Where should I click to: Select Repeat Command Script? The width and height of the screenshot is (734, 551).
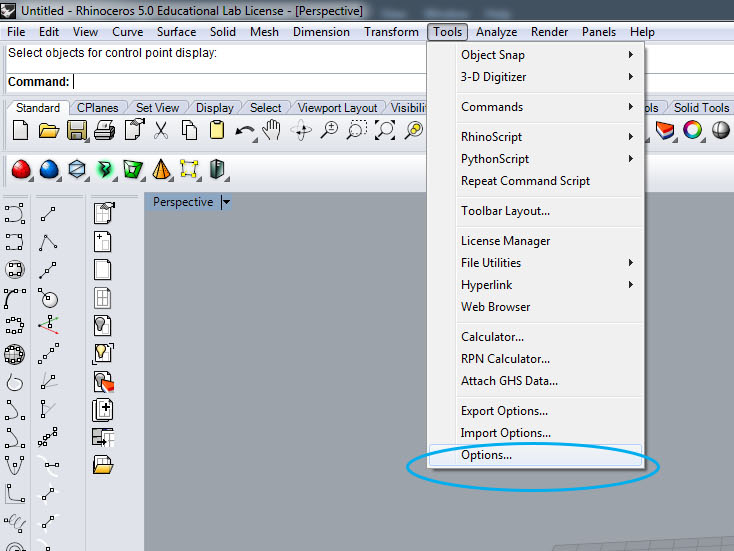pos(536,181)
